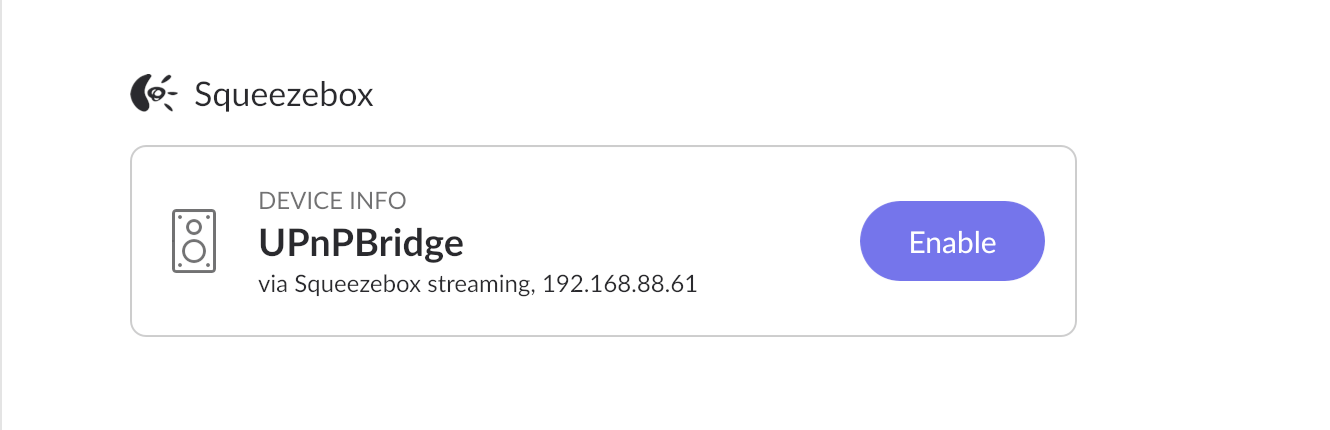1330x430 pixels.
Task: Click the rays of the Squeezebox logo
Action: (171, 92)
